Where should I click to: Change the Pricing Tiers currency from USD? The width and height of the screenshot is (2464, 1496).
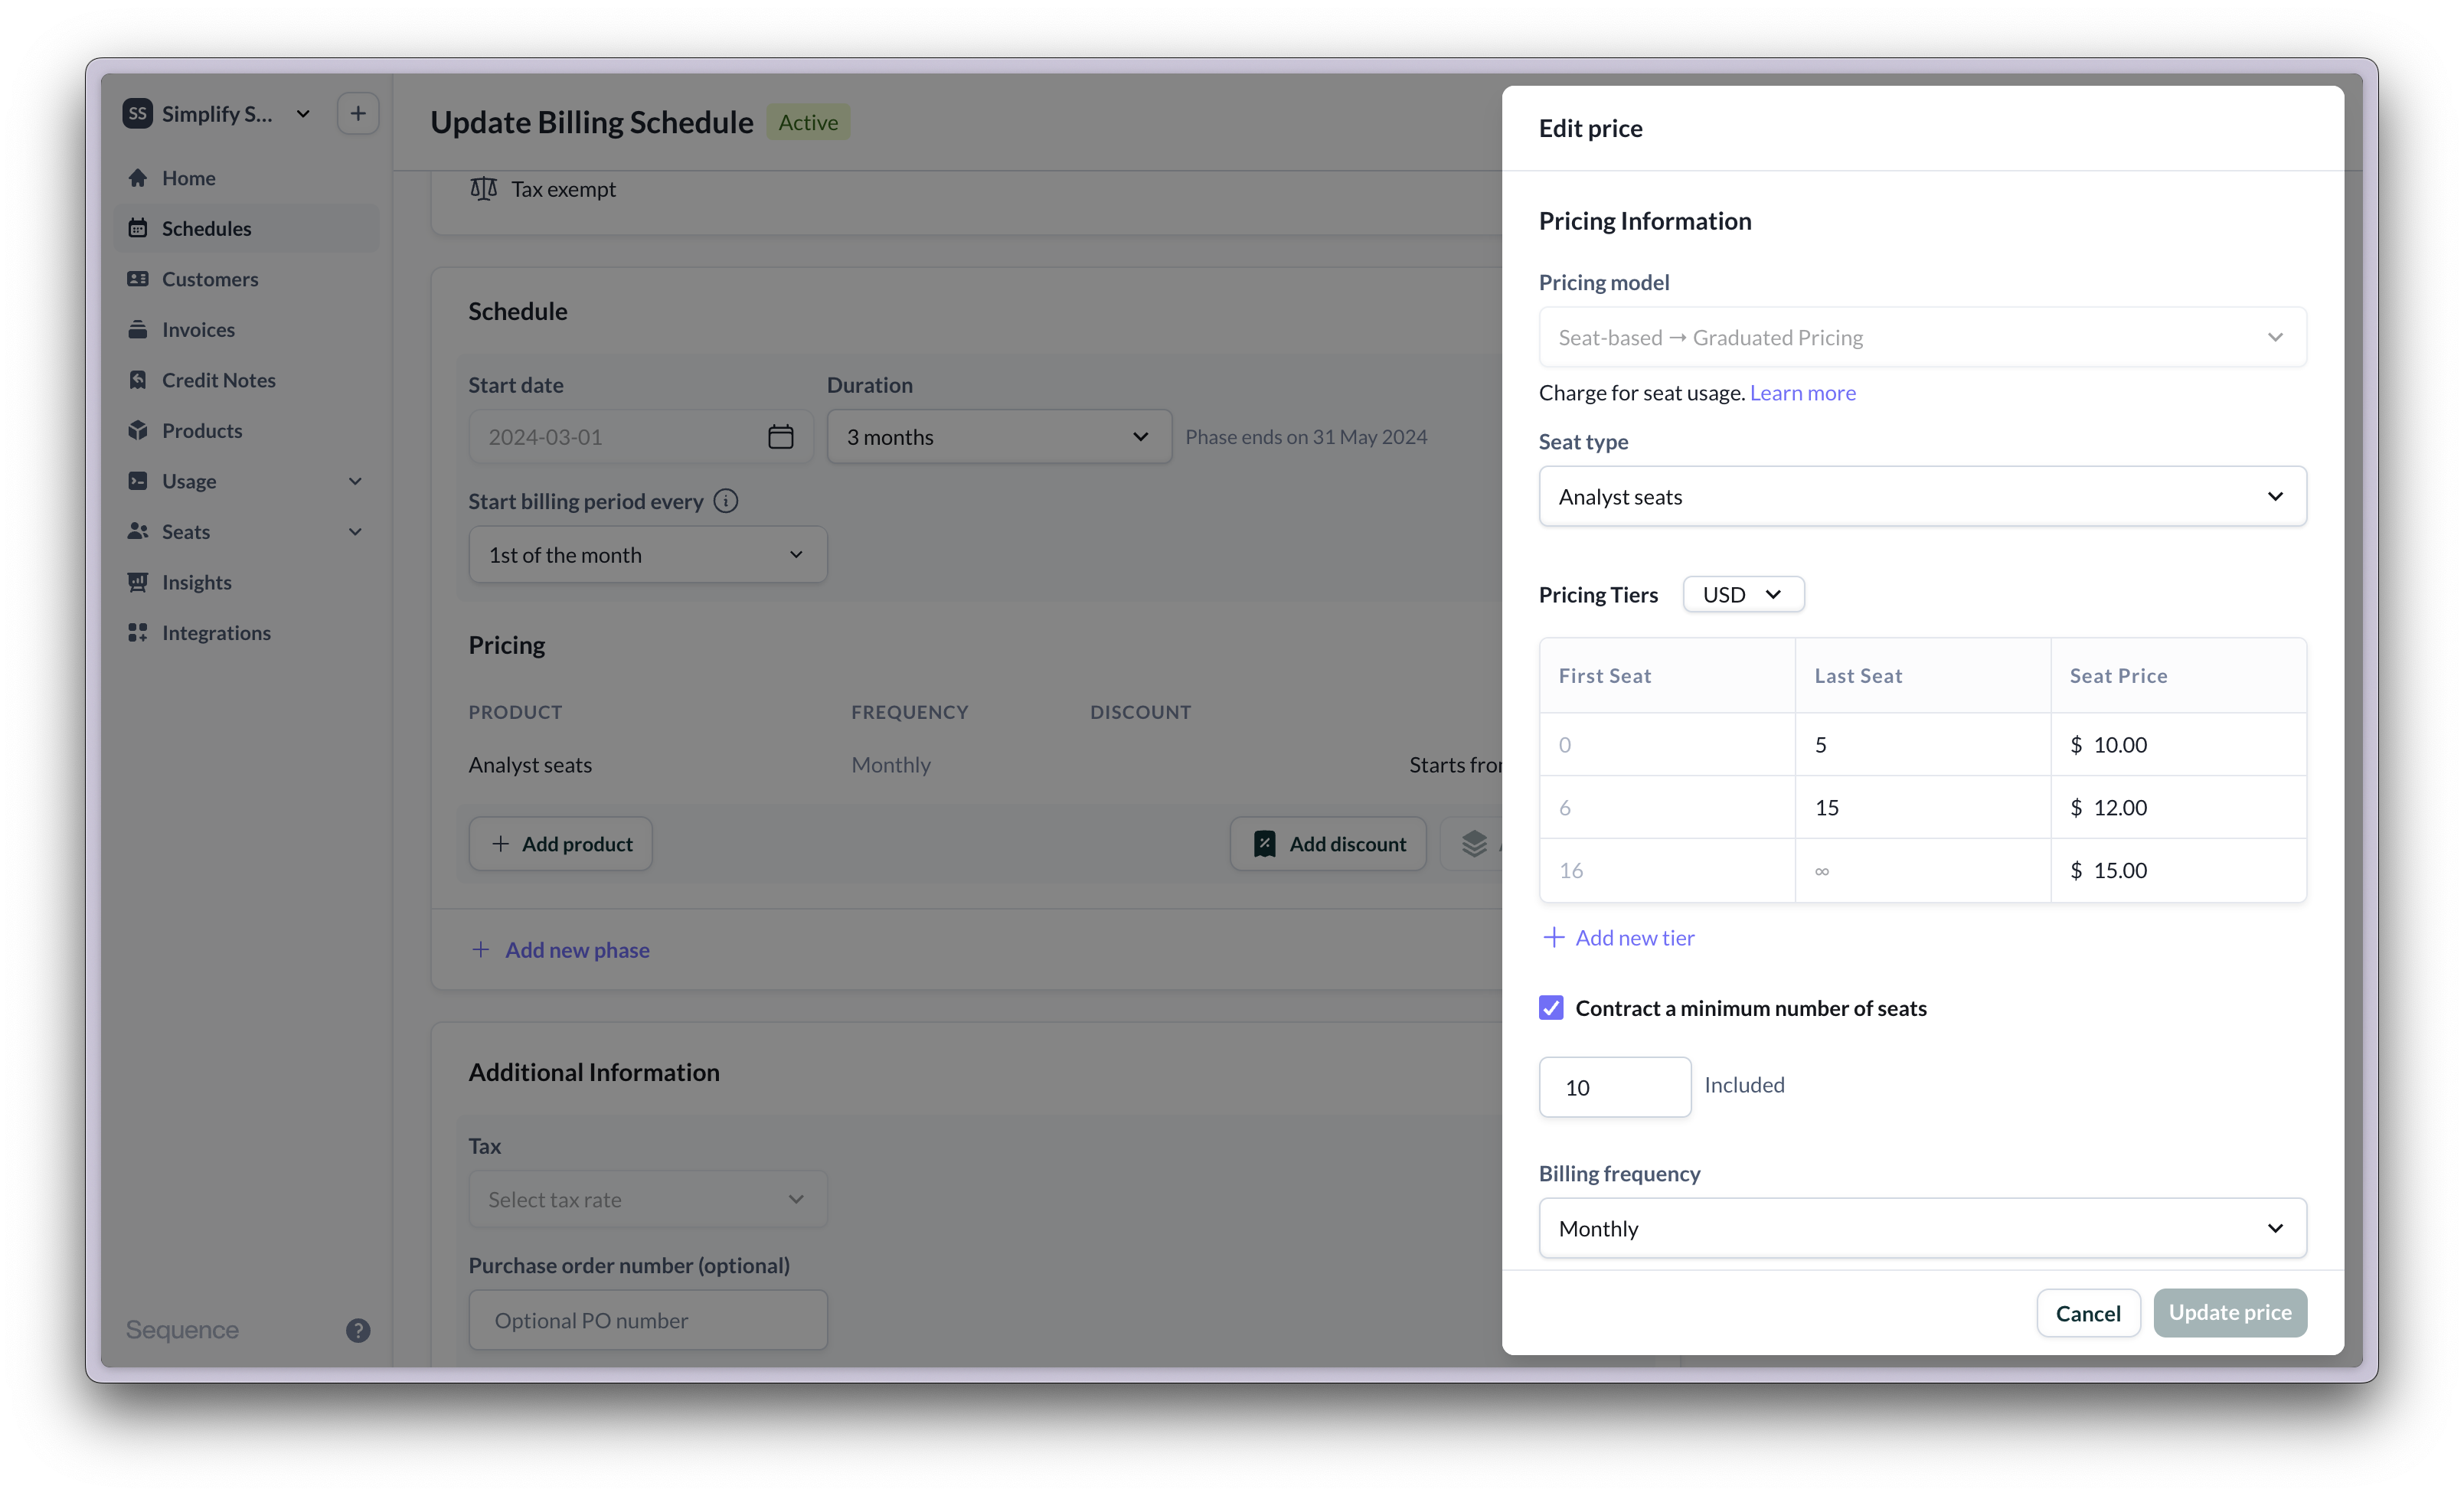(x=1742, y=594)
